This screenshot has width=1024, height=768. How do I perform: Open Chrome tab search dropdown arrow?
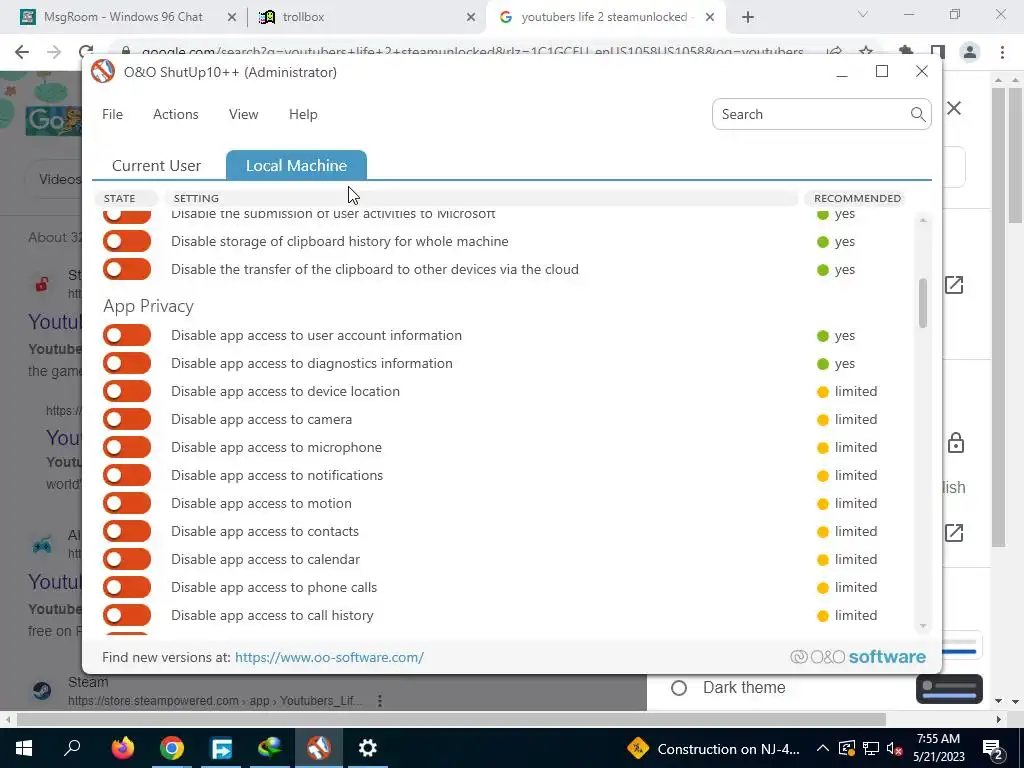point(863,14)
